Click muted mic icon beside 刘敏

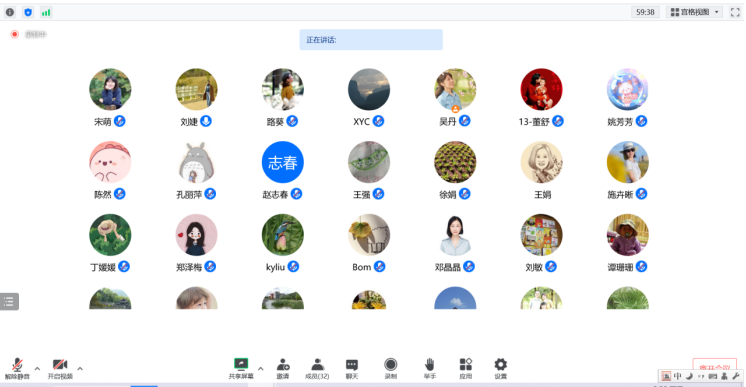click(551, 267)
